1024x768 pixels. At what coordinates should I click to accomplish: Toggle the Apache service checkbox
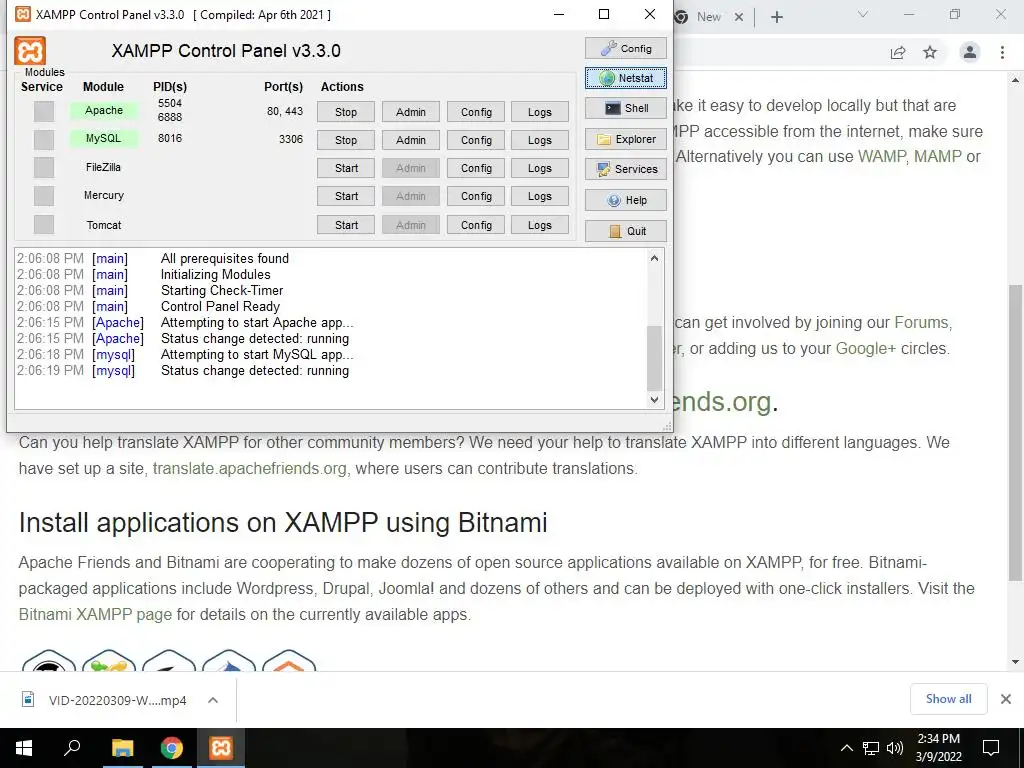pos(44,112)
